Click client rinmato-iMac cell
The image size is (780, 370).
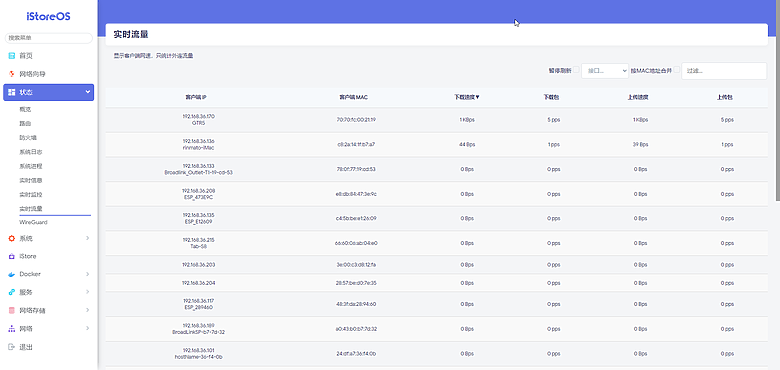[x=198, y=144]
